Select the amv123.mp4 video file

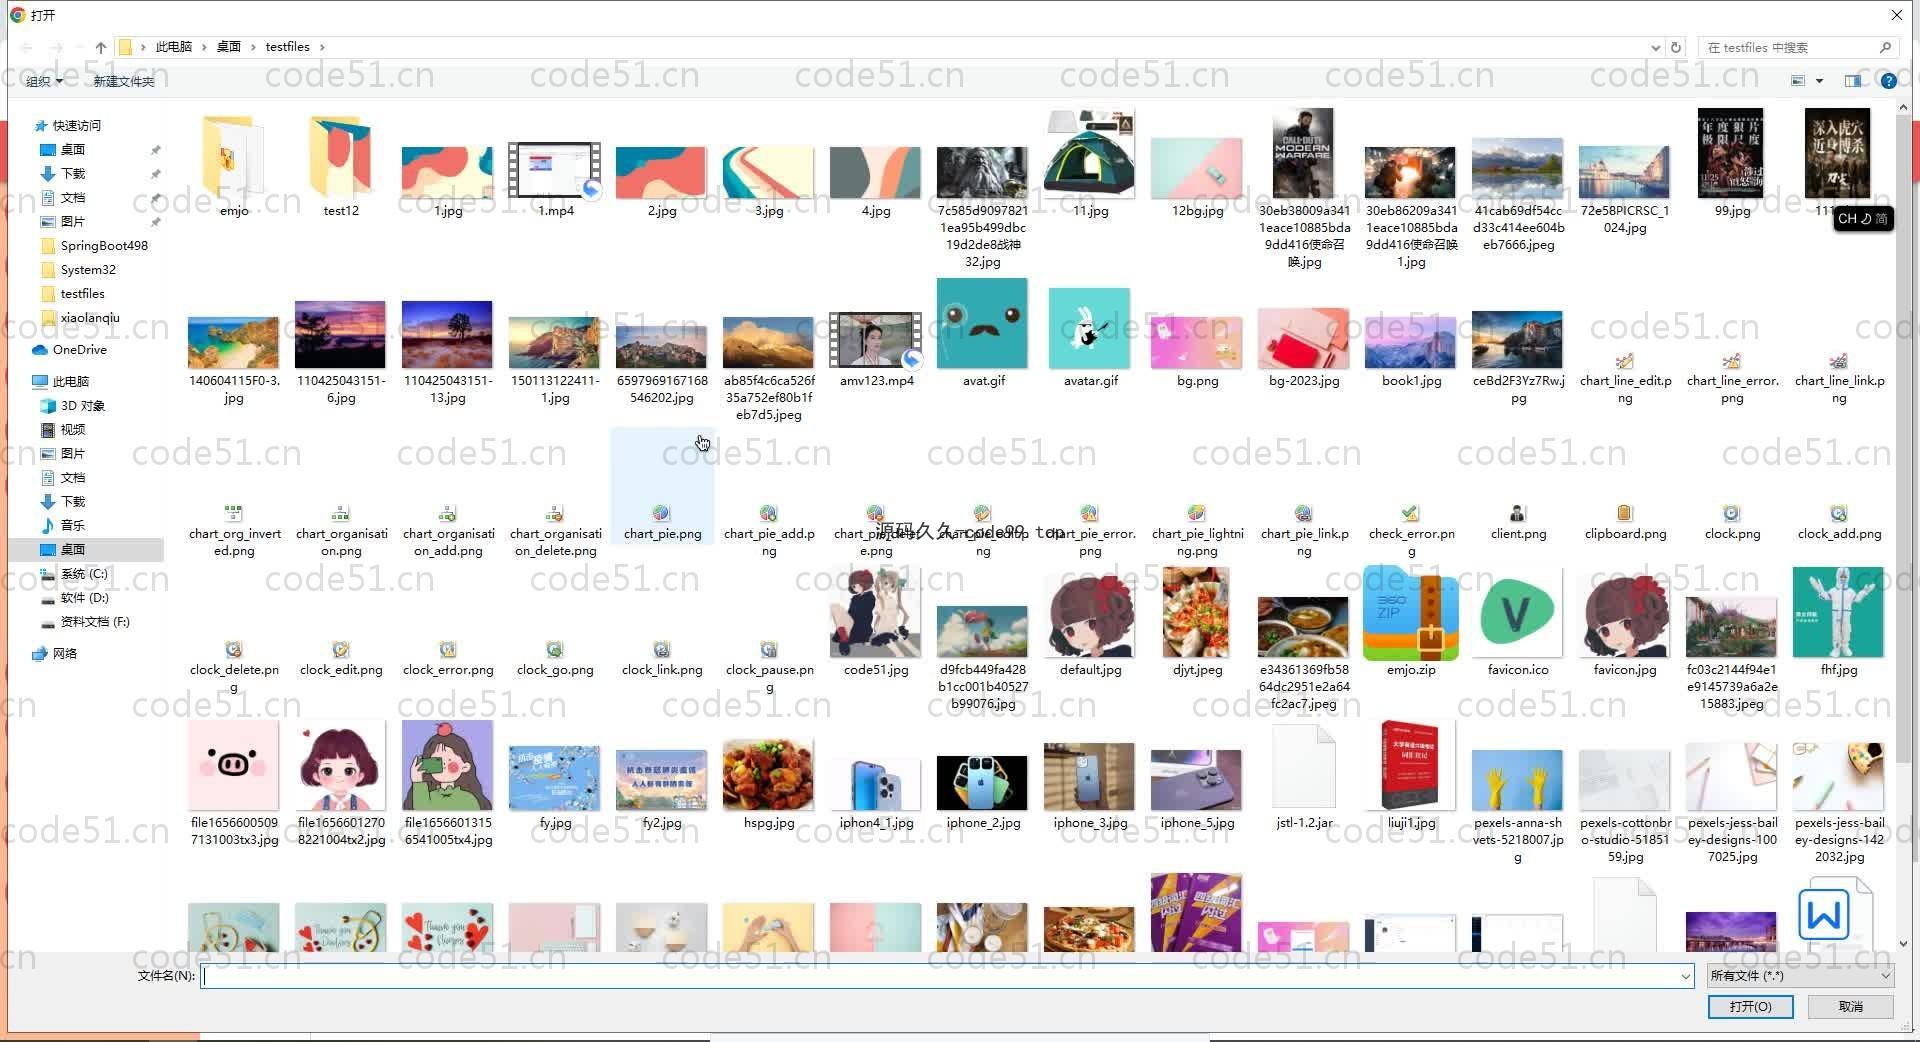876,340
